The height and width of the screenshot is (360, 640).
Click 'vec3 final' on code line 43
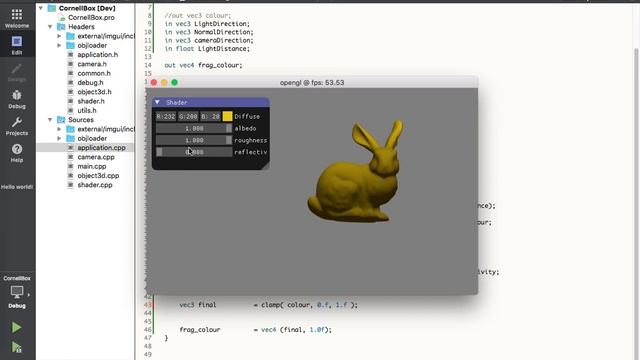[198, 305]
